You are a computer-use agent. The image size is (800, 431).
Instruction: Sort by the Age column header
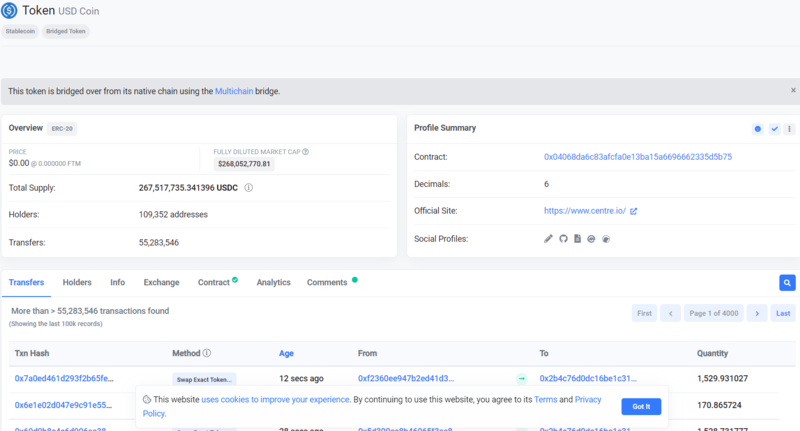click(x=286, y=353)
